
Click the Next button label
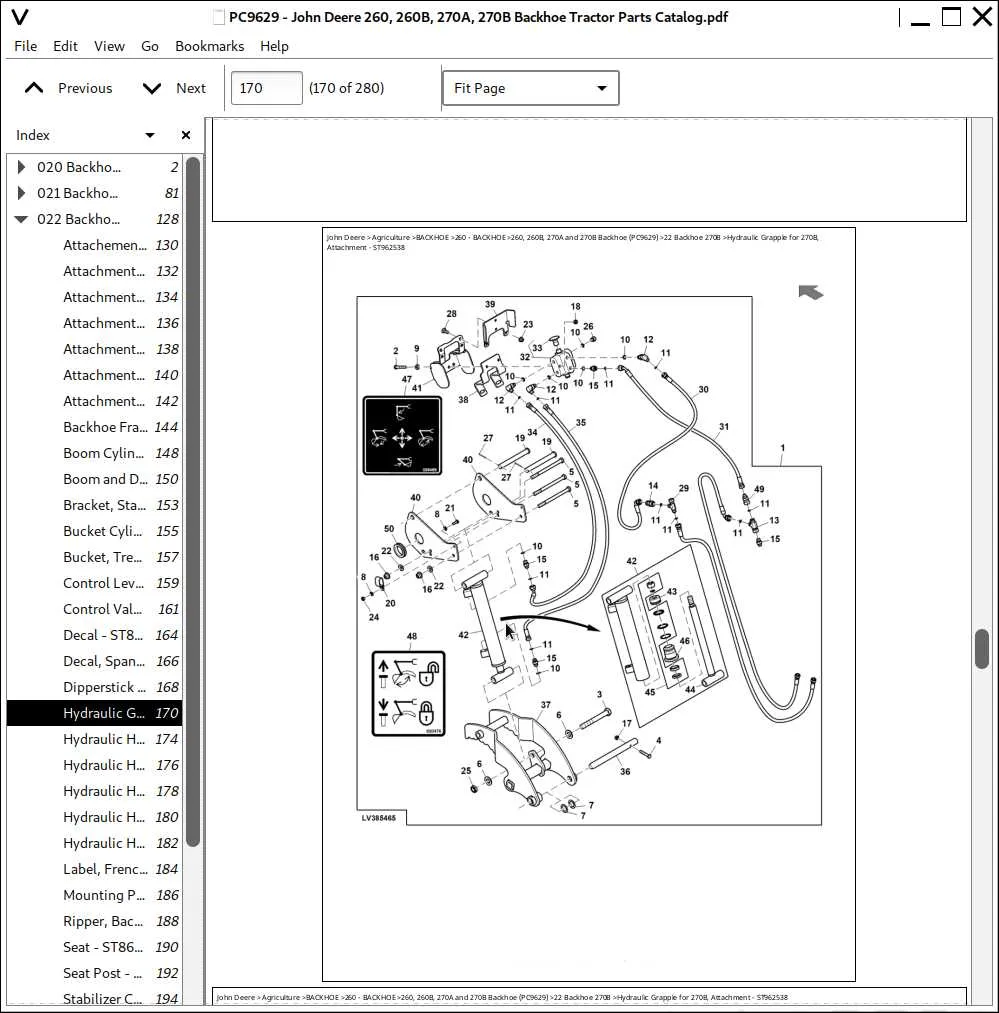[191, 88]
